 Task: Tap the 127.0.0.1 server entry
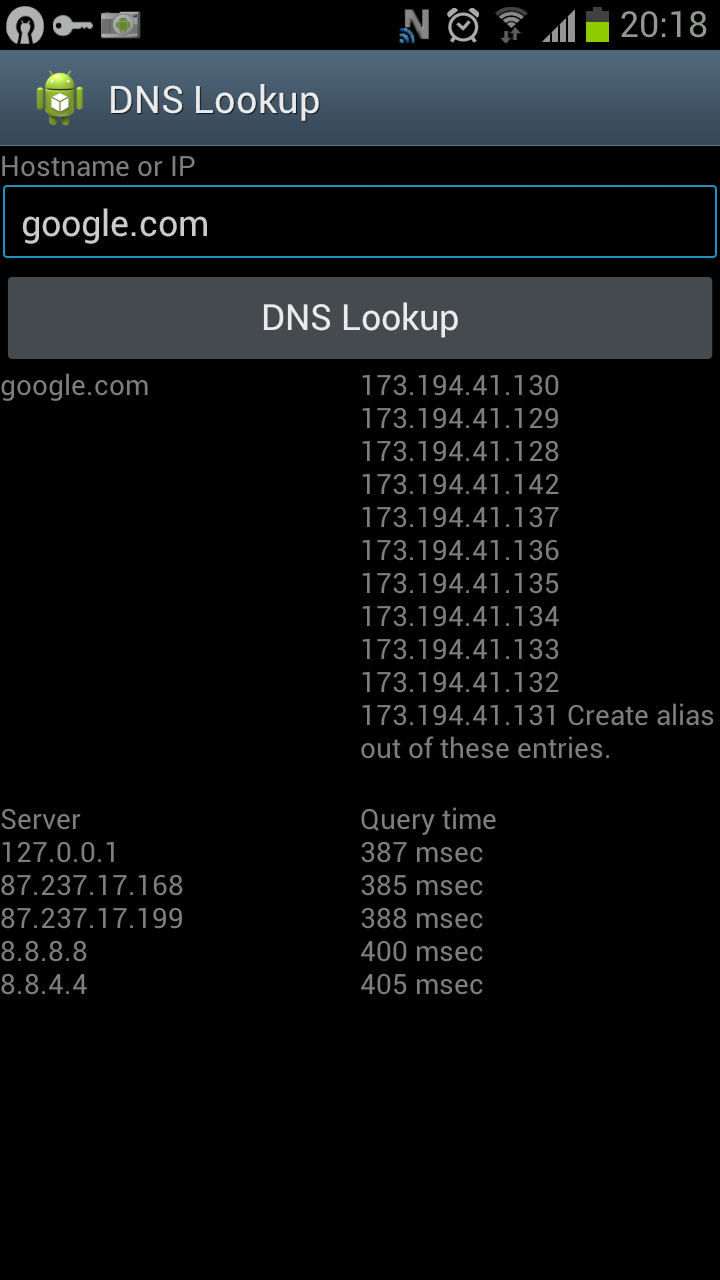coord(59,853)
